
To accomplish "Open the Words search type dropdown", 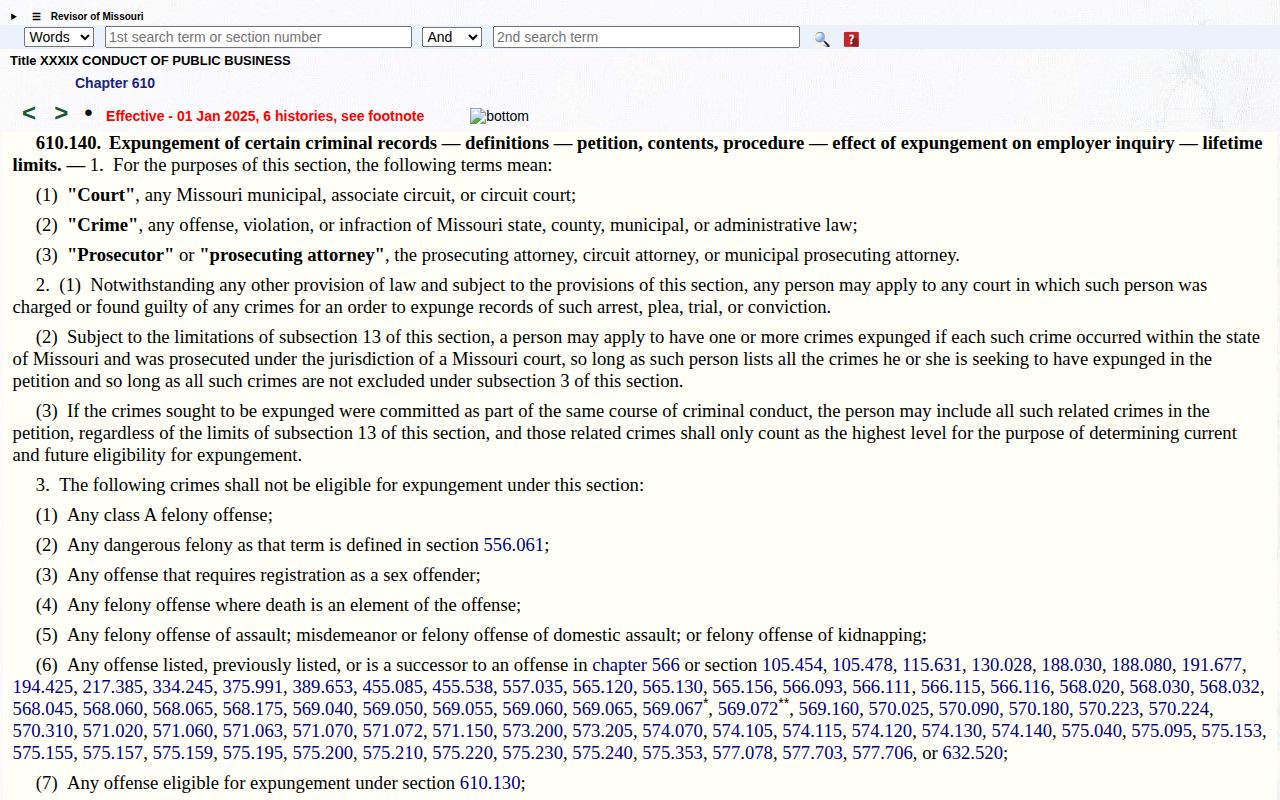I will (x=59, y=37).
